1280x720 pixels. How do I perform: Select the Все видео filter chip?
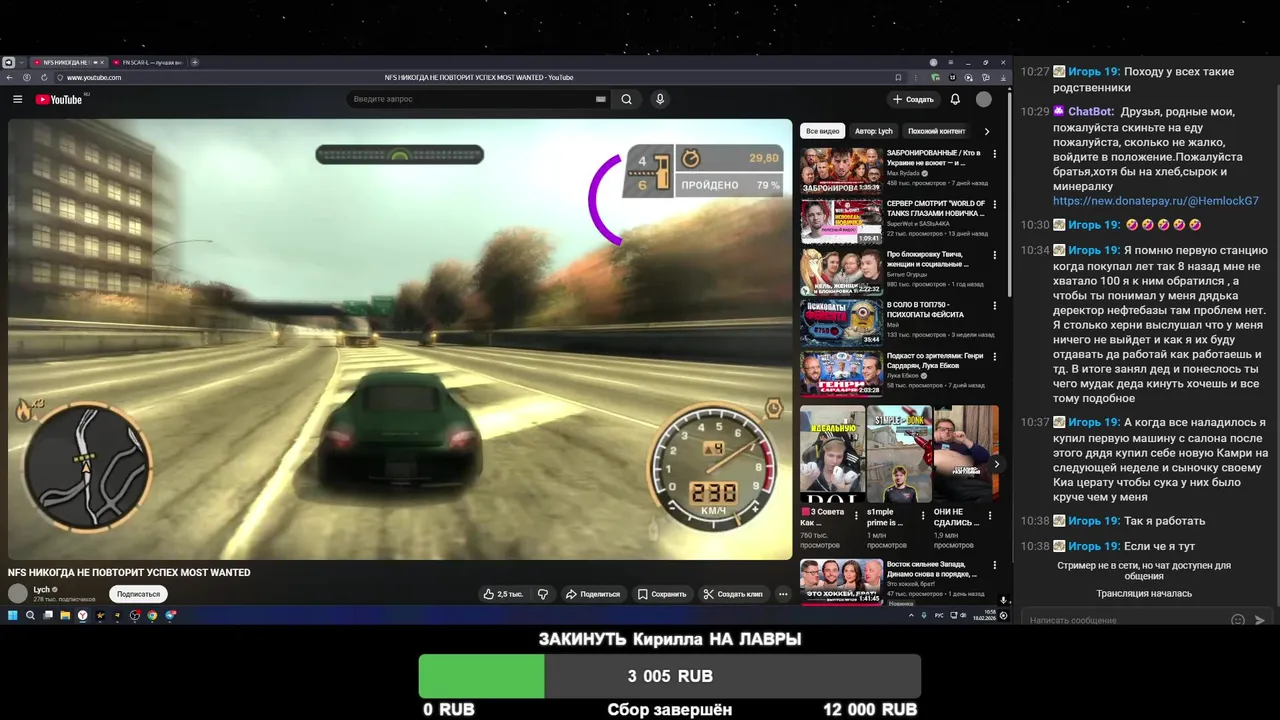(823, 131)
